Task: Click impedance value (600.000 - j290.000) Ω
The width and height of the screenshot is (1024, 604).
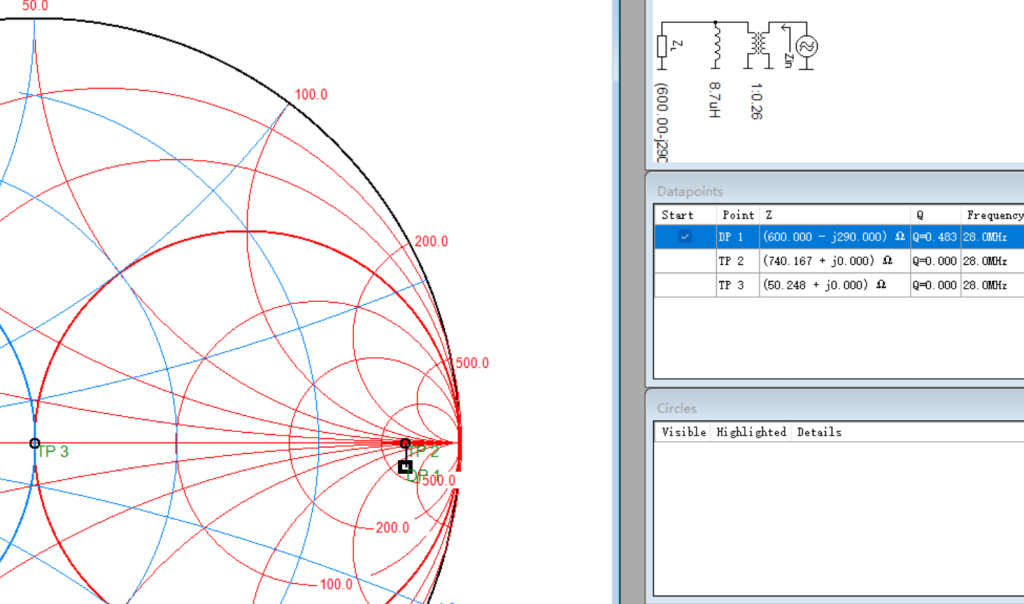Action: point(834,237)
